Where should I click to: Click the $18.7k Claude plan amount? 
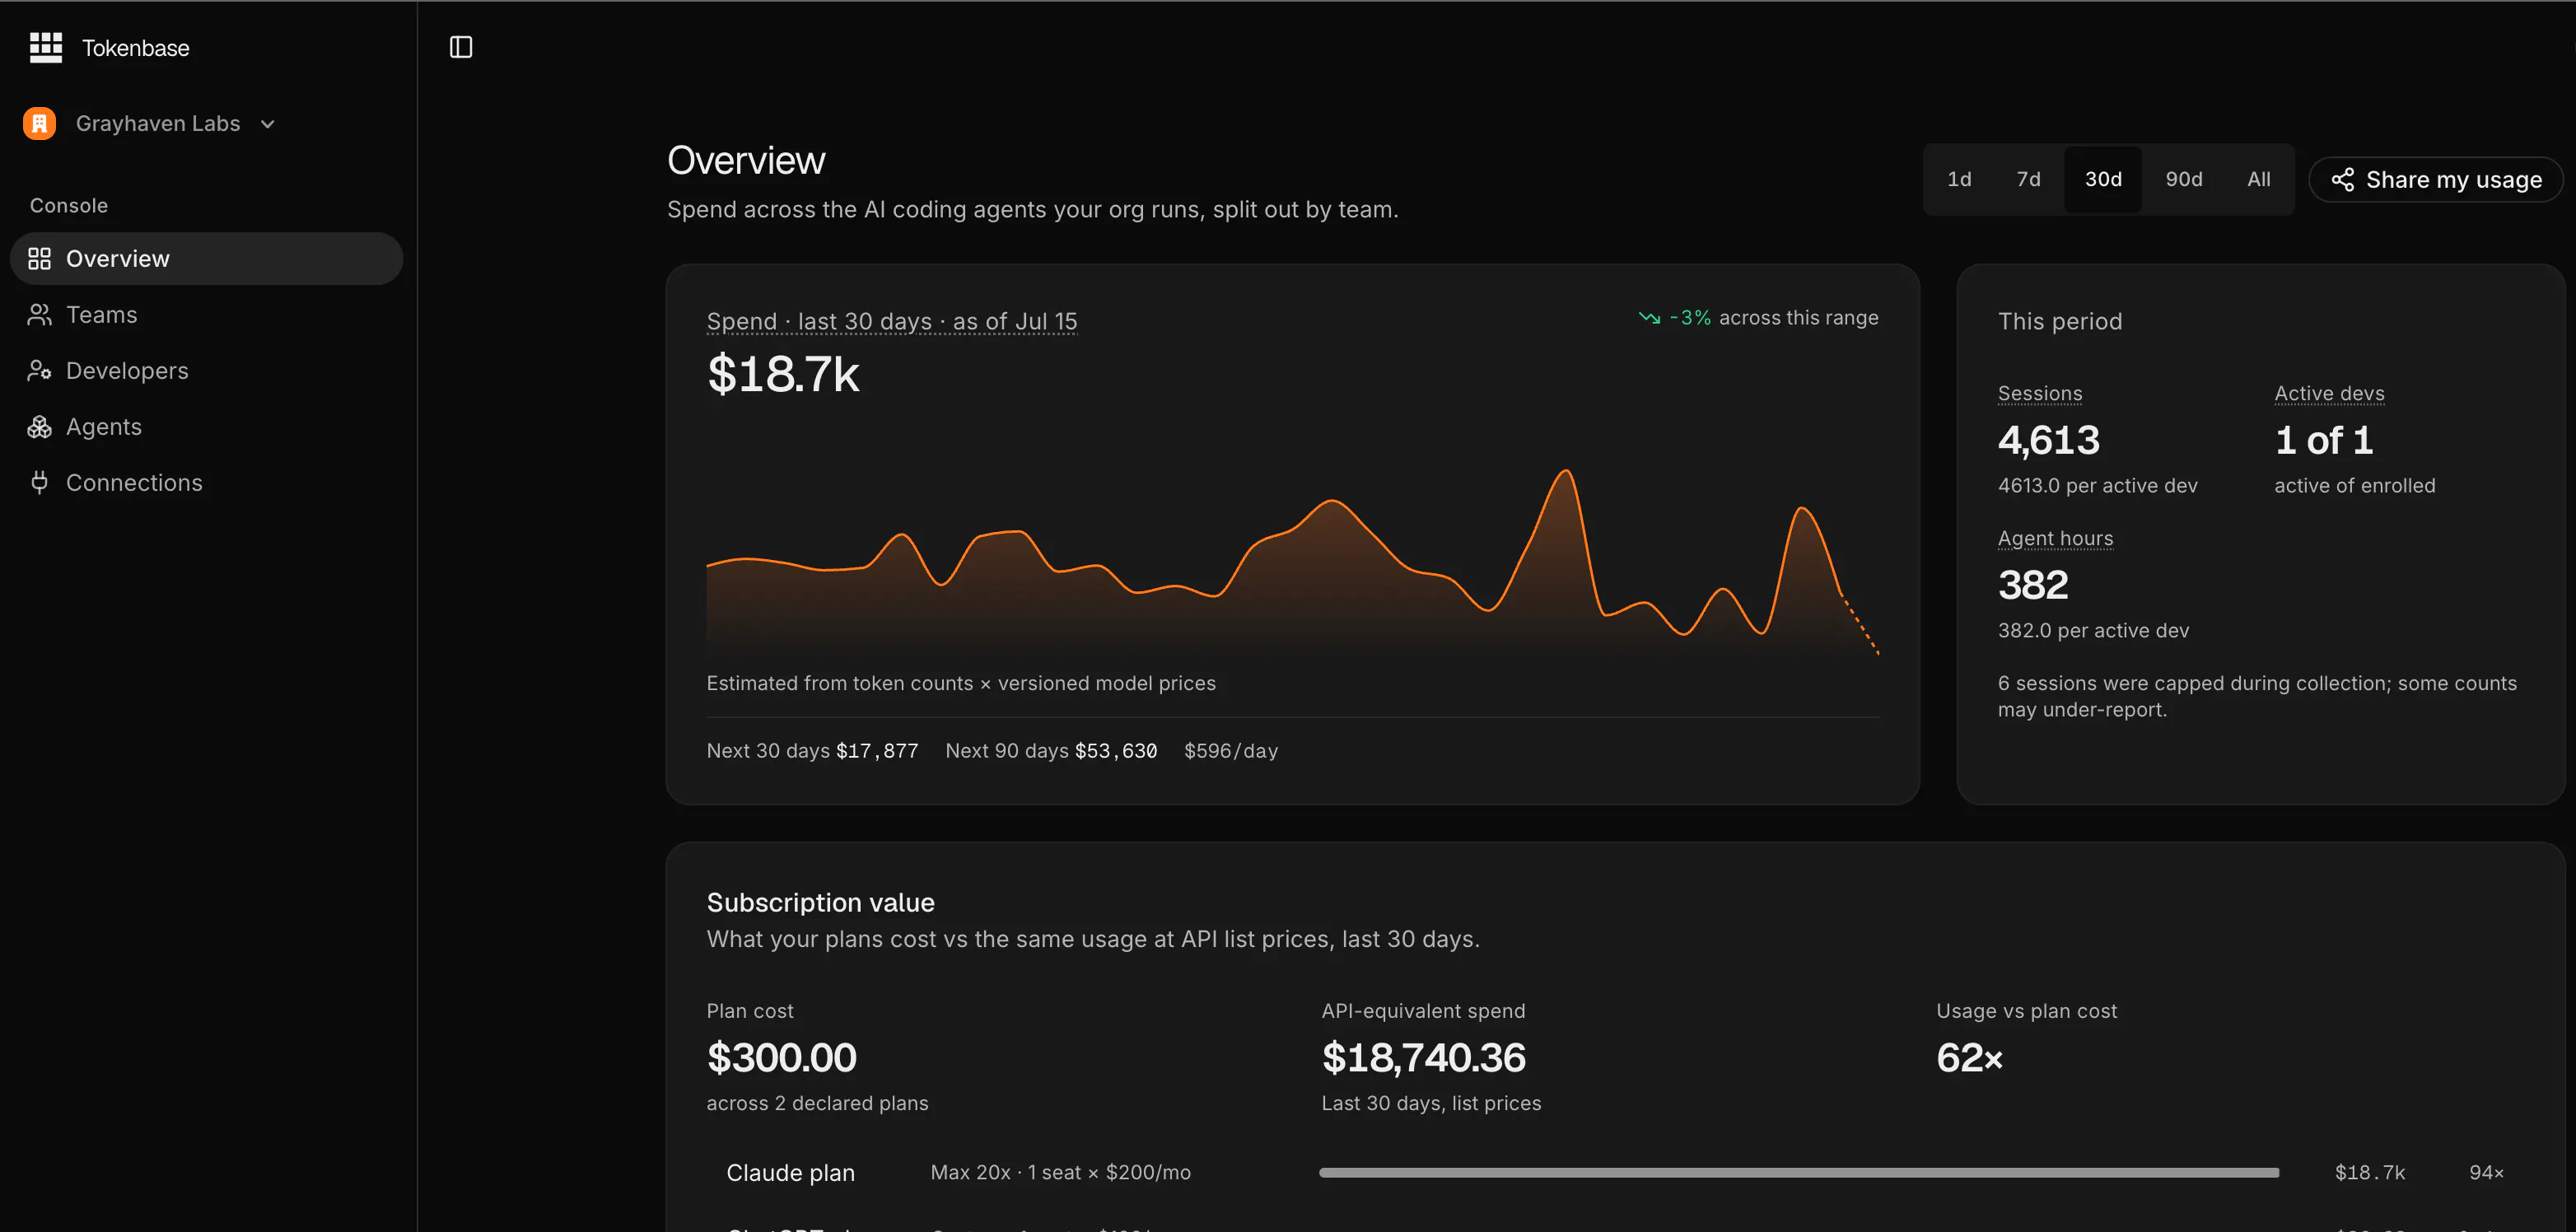[2370, 1173]
